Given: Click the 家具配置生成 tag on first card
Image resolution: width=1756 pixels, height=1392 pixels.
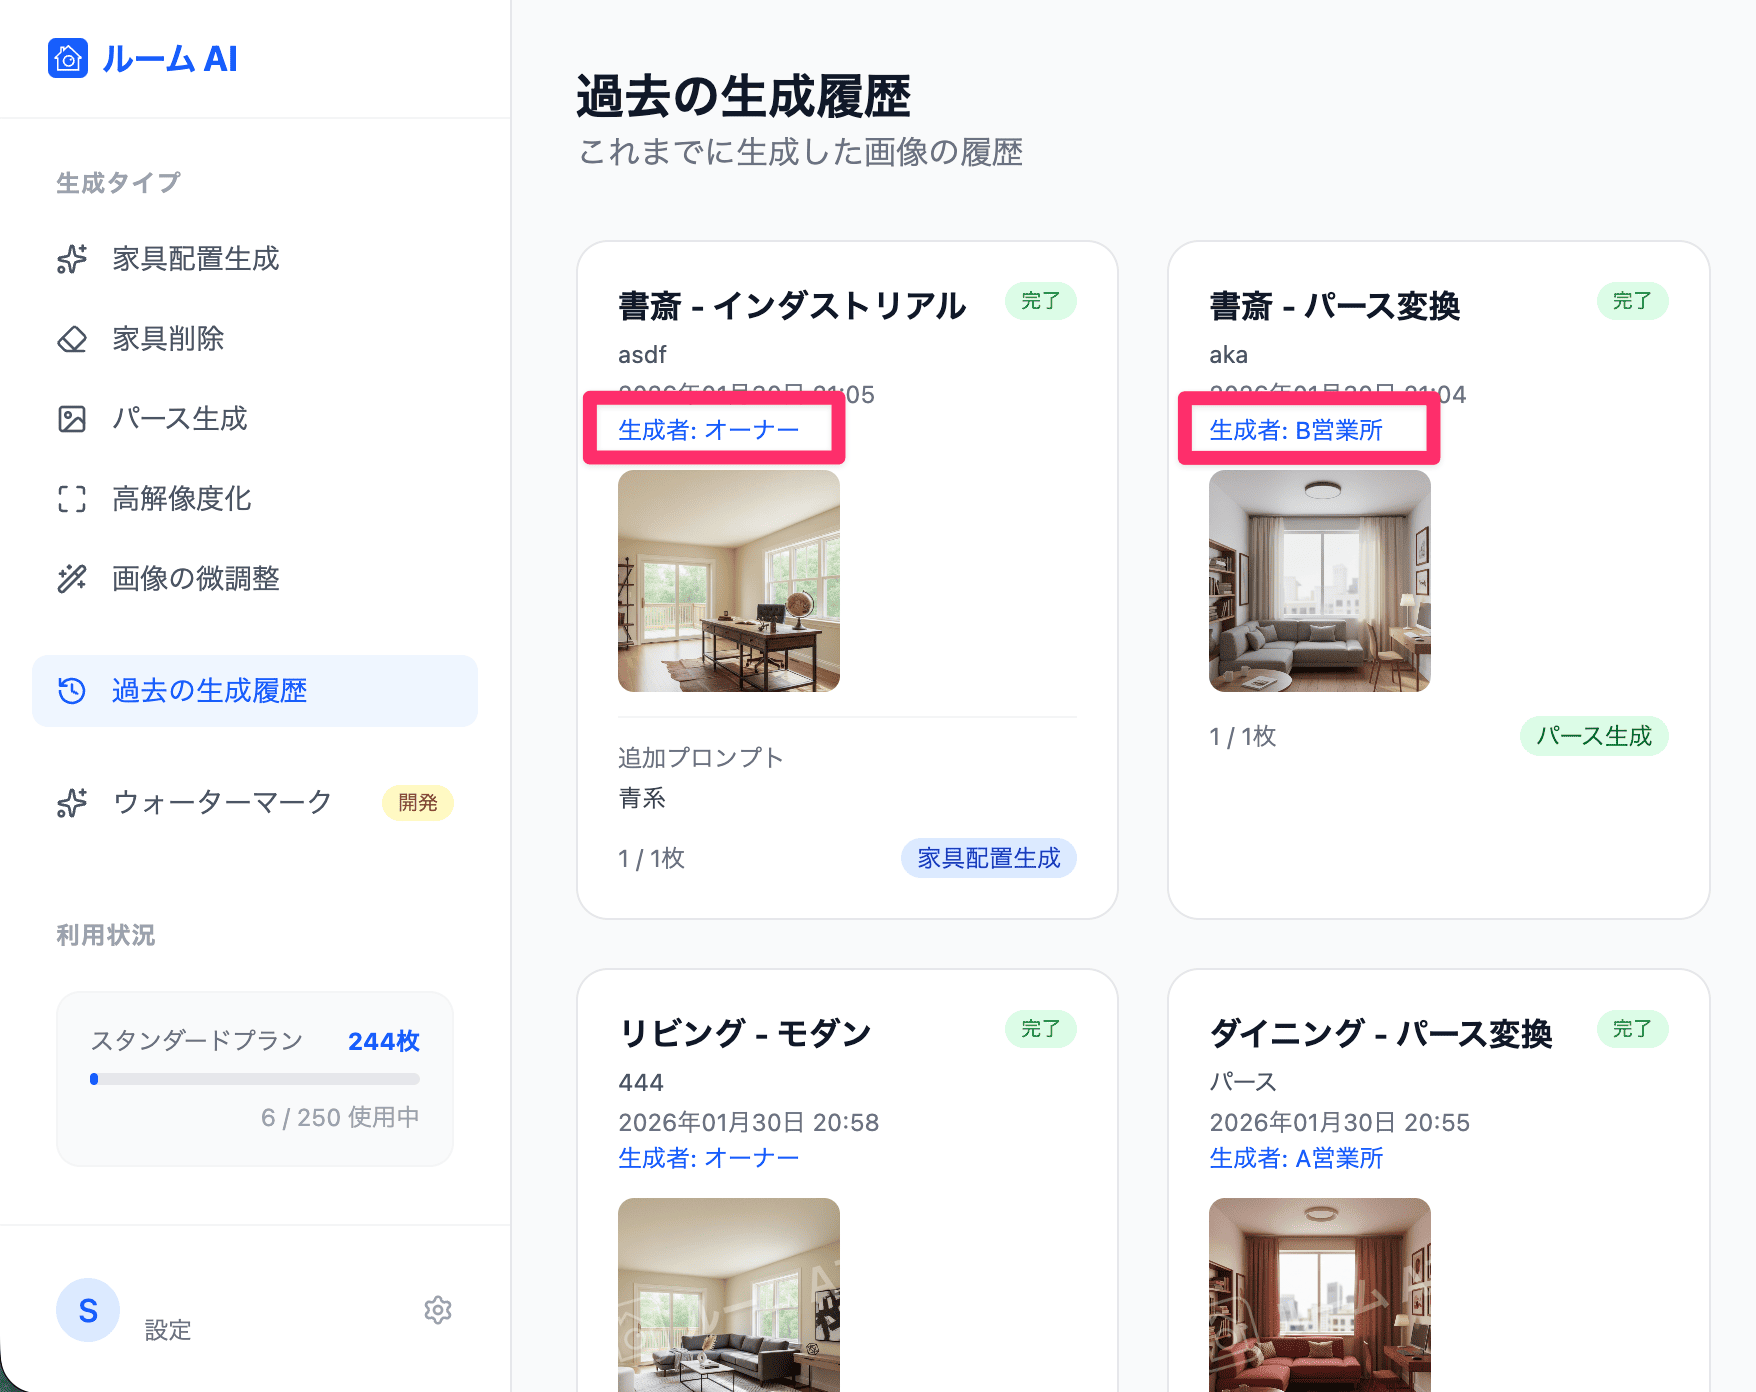Looking at the screenshot, I should click(988, 858).
